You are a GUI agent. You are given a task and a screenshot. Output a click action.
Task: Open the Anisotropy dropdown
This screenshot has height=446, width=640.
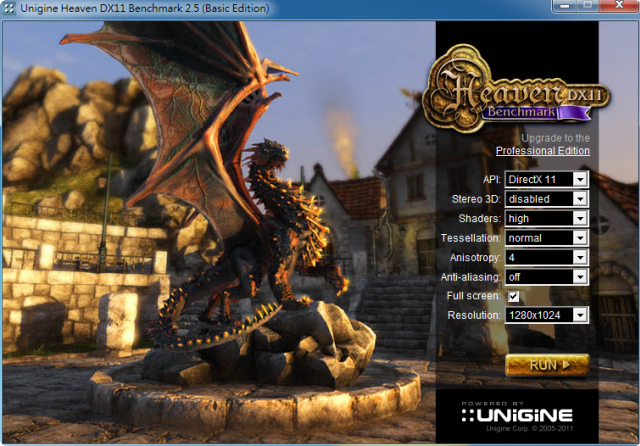[x=547, y=257]
